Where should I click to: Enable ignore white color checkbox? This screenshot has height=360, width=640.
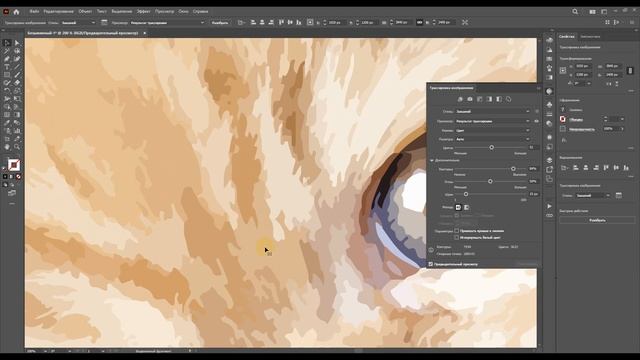point(457,237)
